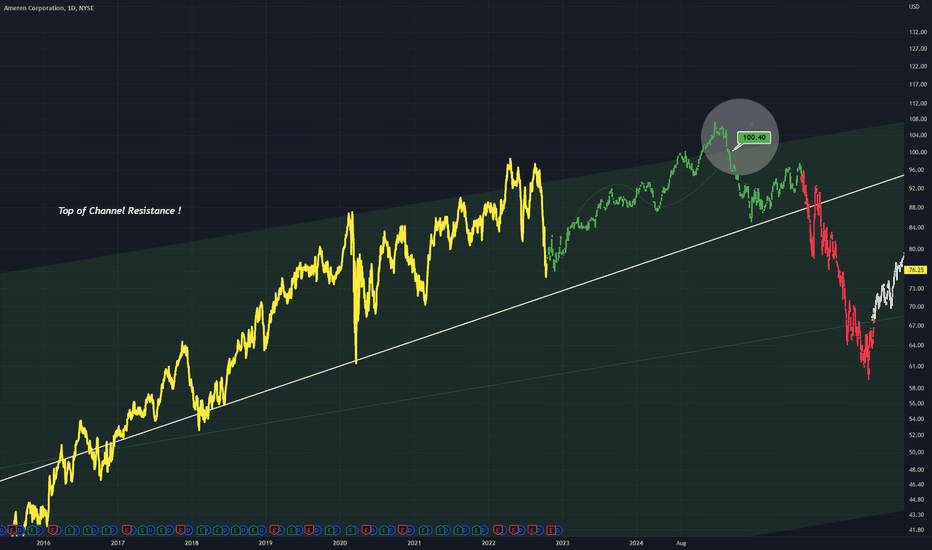This screenshot has height=550, width=932.
Task: Click the 2020 label on time axis
Action: tap(339, 543)
